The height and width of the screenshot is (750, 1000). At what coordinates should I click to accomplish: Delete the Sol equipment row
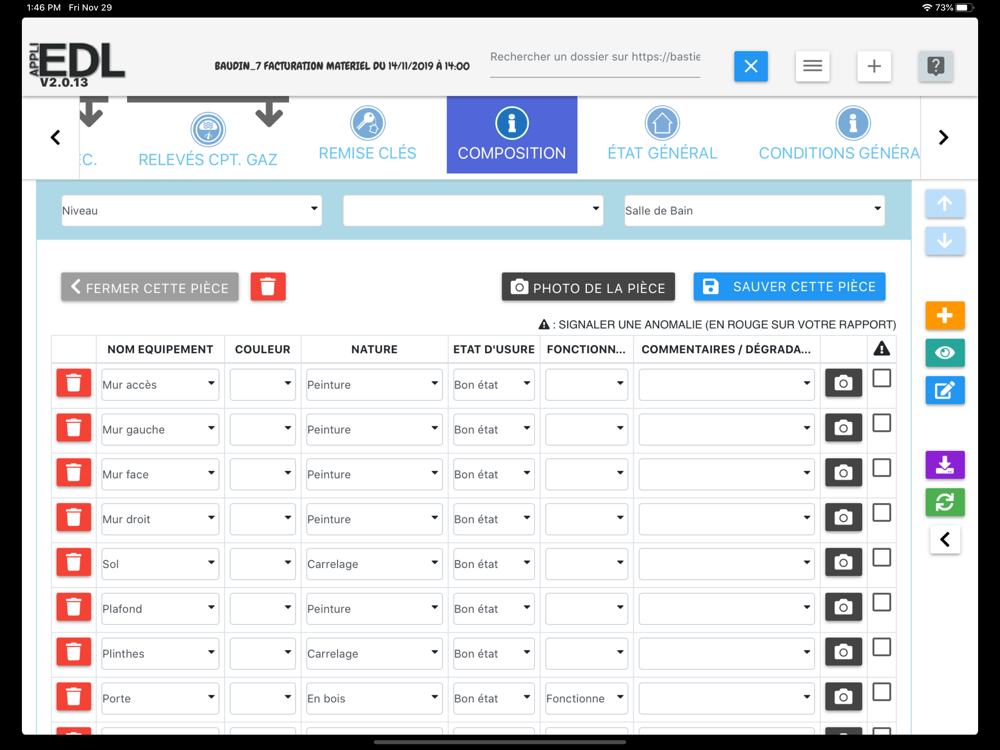coord(73,562)
